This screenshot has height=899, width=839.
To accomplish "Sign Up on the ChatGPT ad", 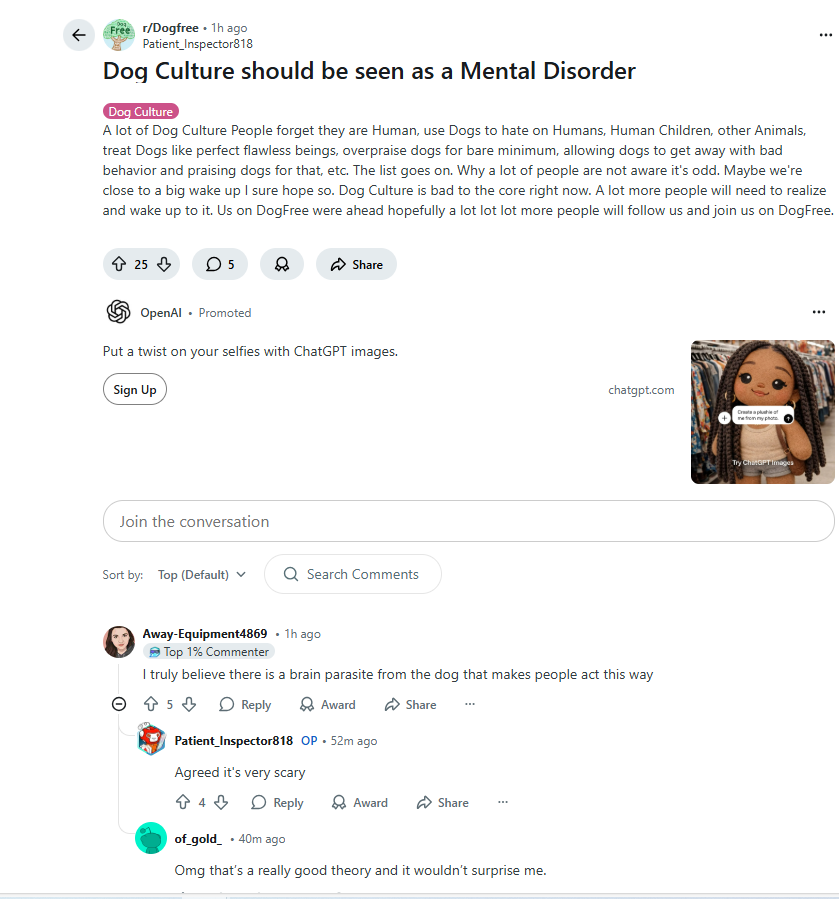I will (135, 389).
